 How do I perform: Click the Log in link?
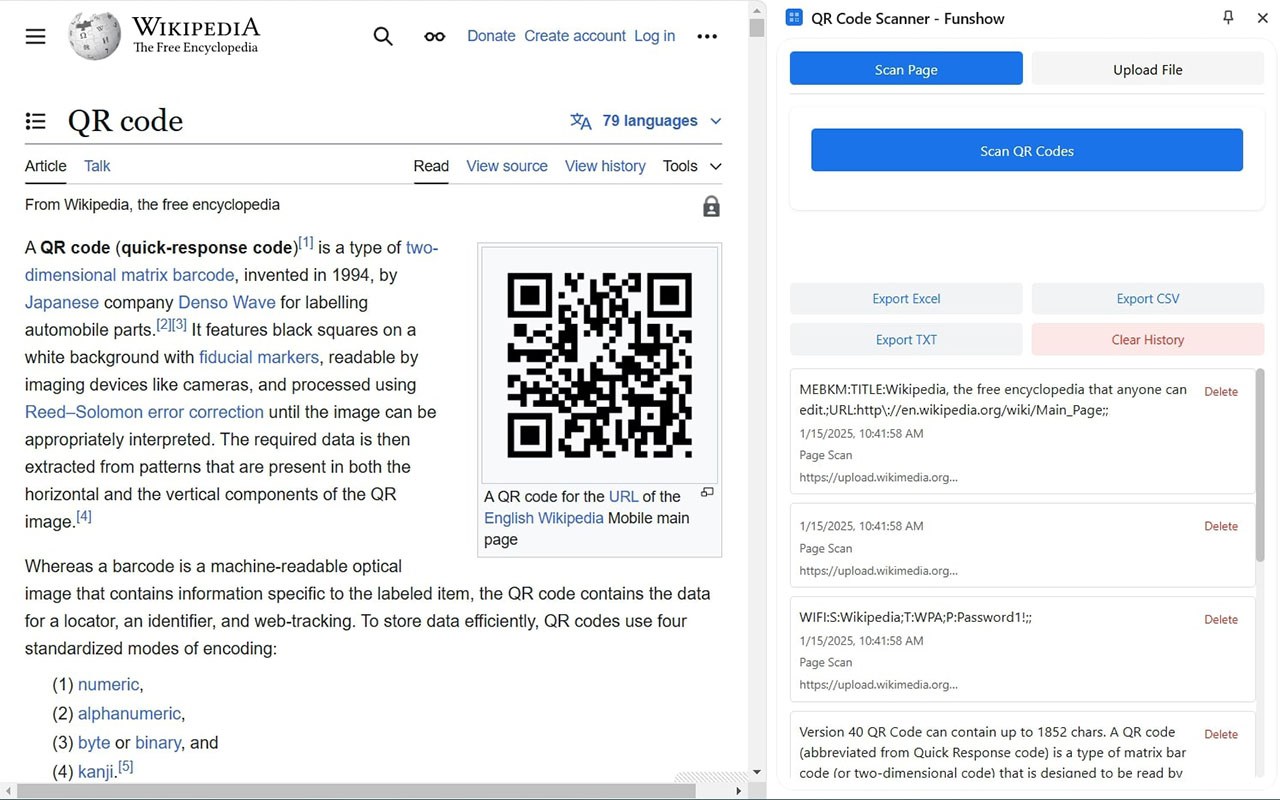[x=654, y=36]
